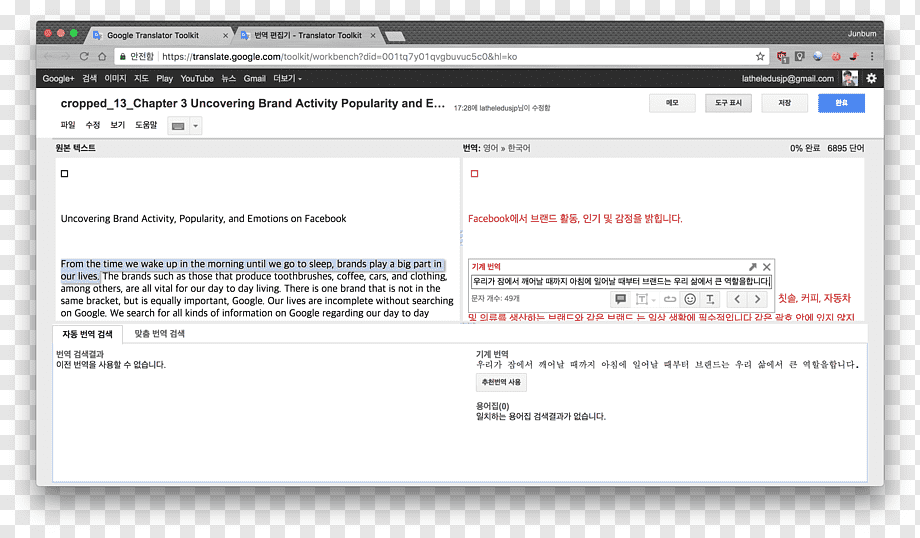Screen dimensions: 920x538
Task: Close the Google Translator Toolkit browser tab
Action: tap(225, 36)
